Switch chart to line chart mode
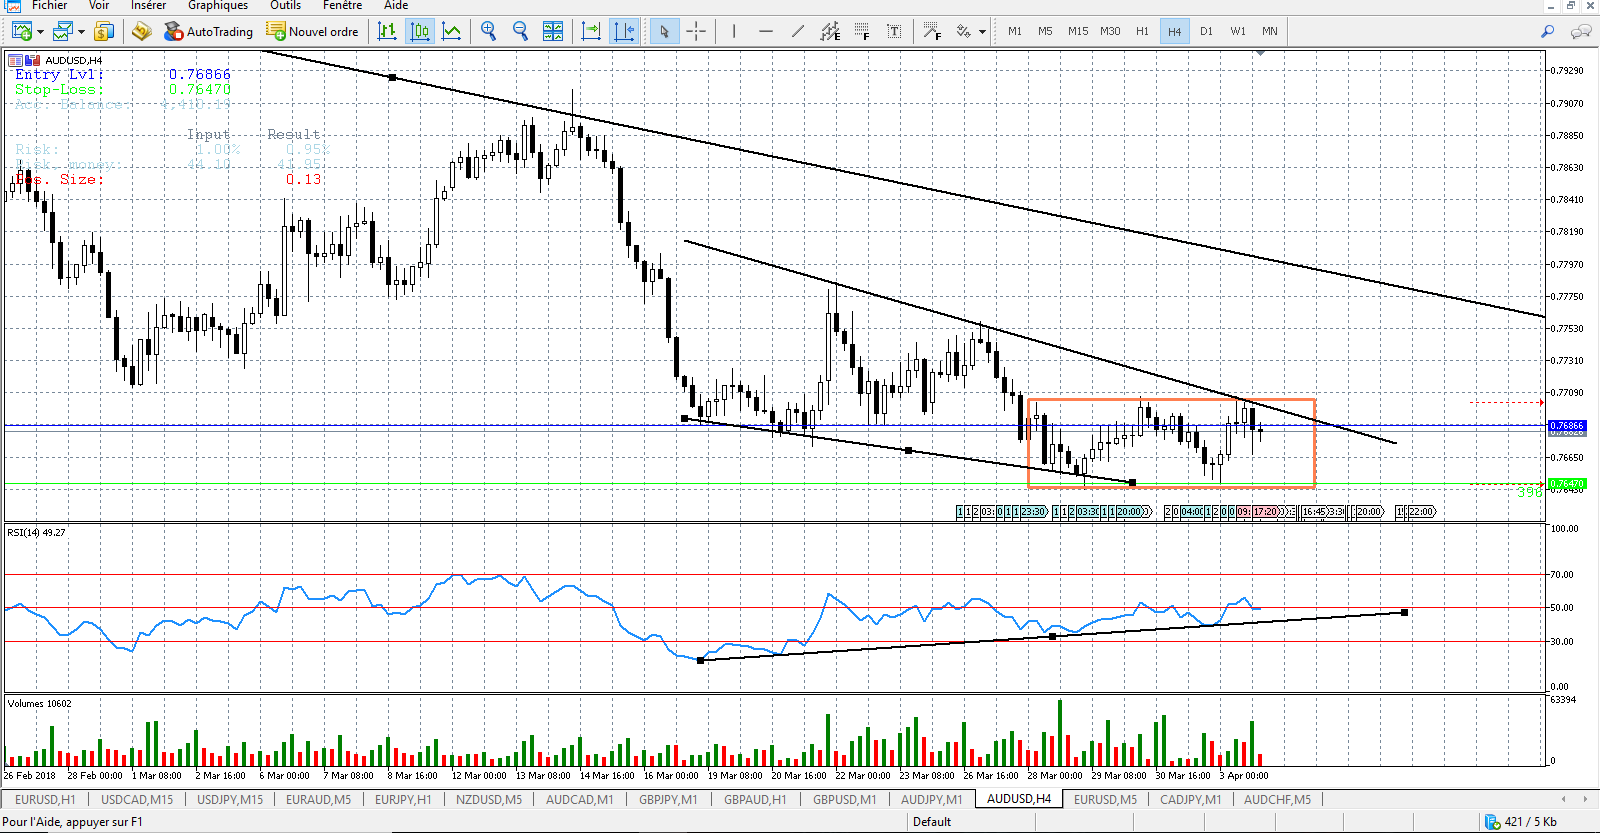Viewport: 1600px width, 833px height. [x=452, y=31]
